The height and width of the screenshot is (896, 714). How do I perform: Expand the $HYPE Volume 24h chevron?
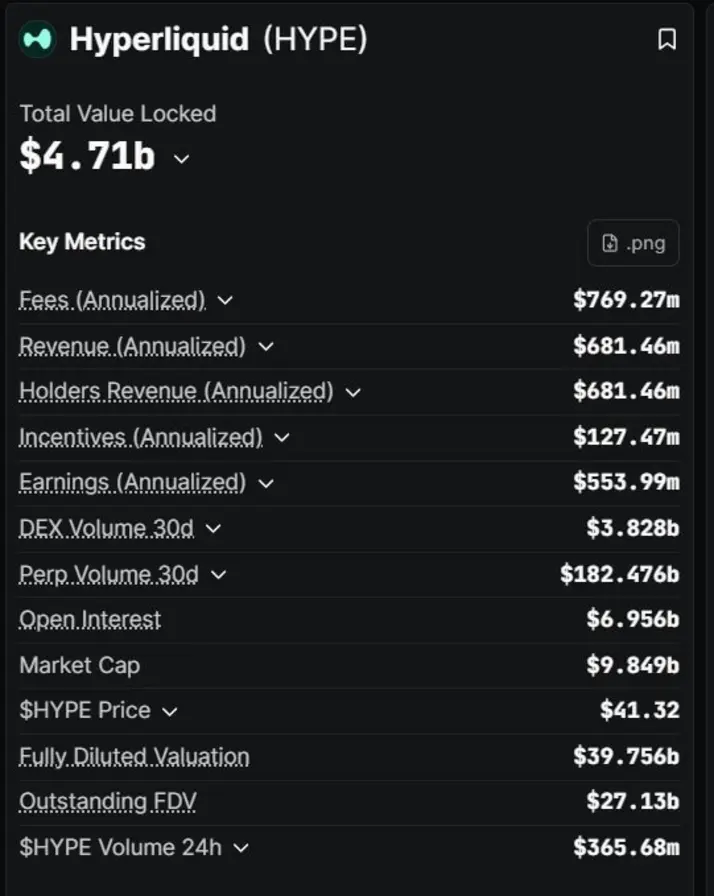click(241, 848)
